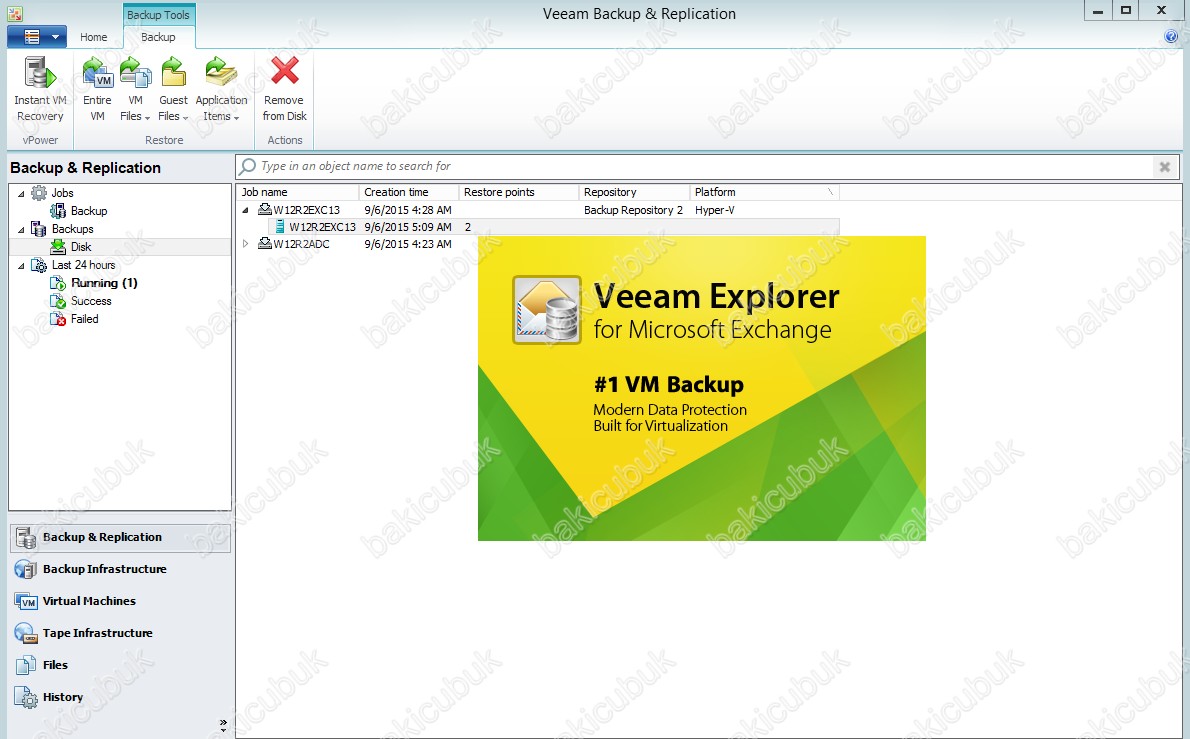Open the Guest Files restore icon
The width and height of the screenshot is (1190, 739).
(x=173, y=73)
